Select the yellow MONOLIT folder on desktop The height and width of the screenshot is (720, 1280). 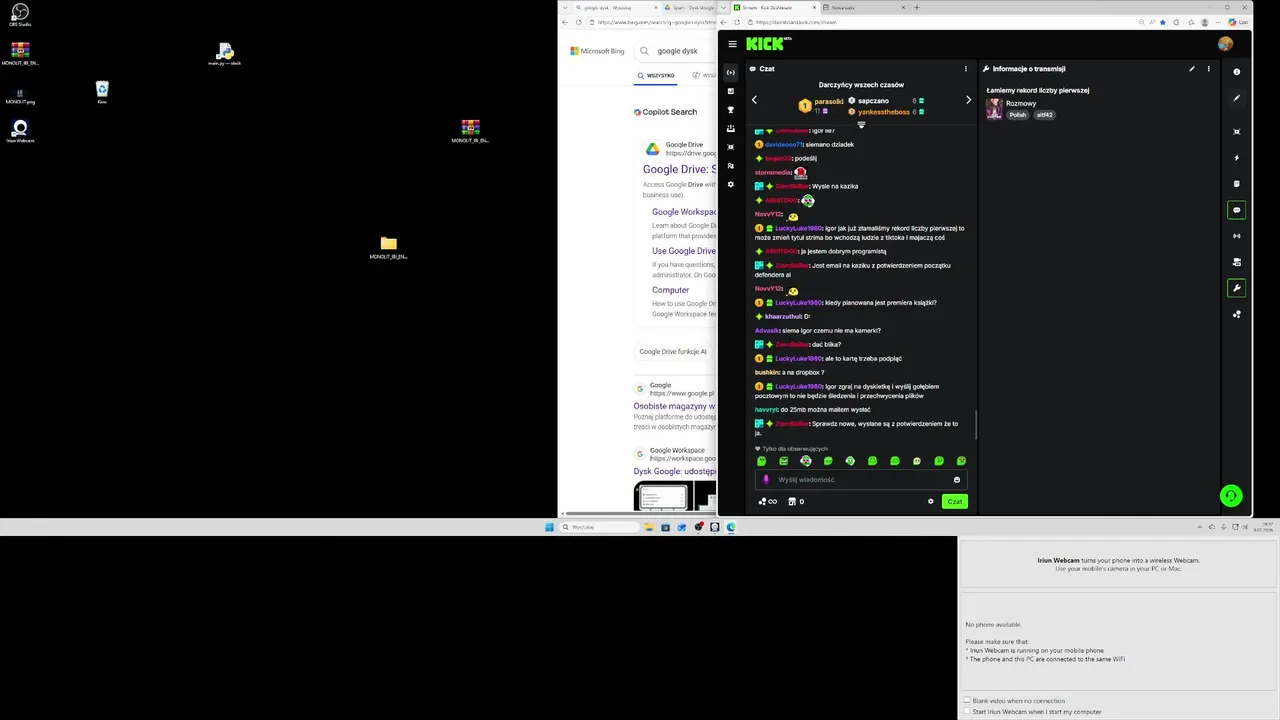click(388, 247)
